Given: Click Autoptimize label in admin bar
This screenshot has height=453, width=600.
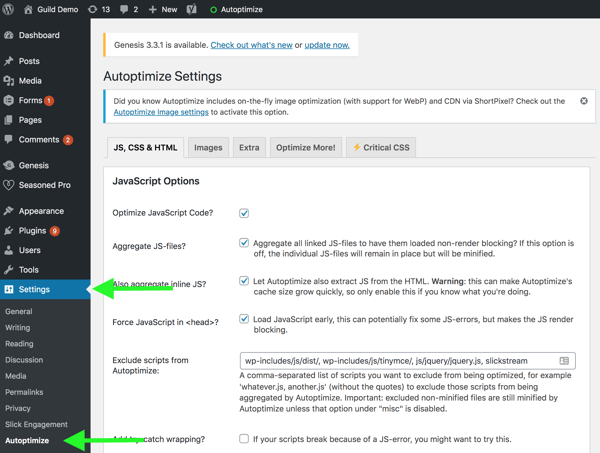Looking at the screenshot, I should [242, 9].
